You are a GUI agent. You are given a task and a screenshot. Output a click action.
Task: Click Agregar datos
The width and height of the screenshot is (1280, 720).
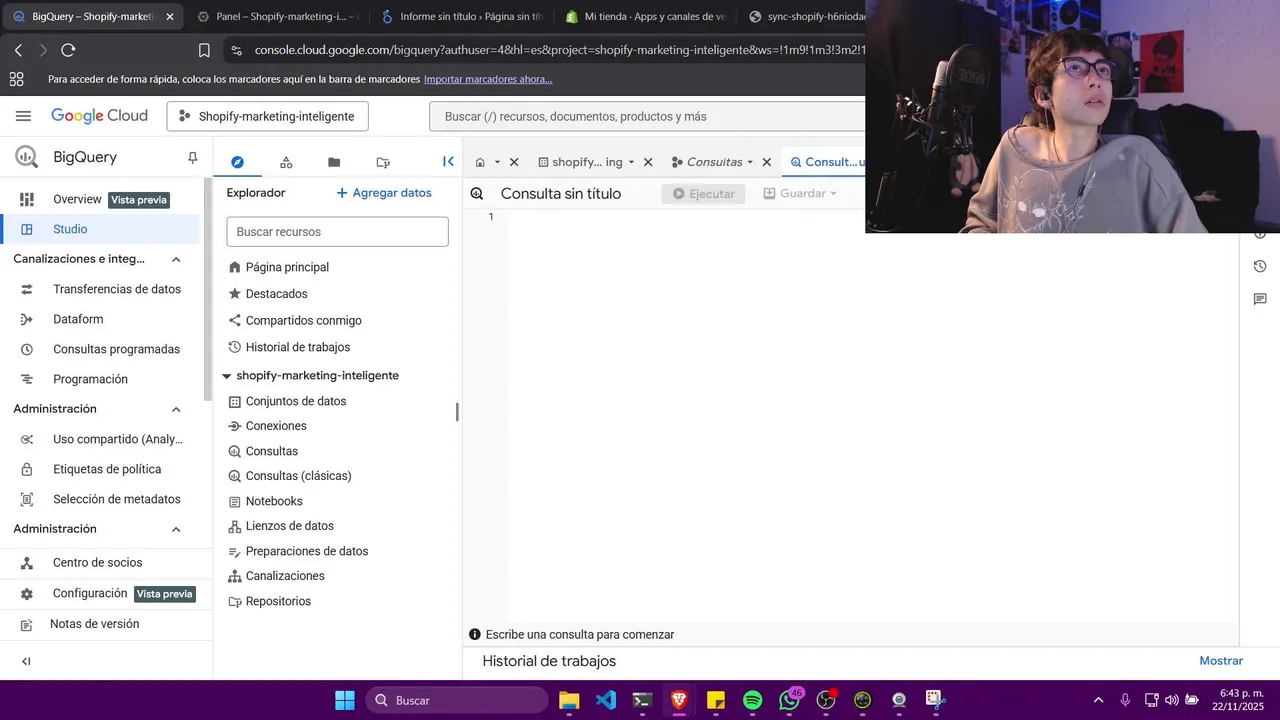(384, 193)
